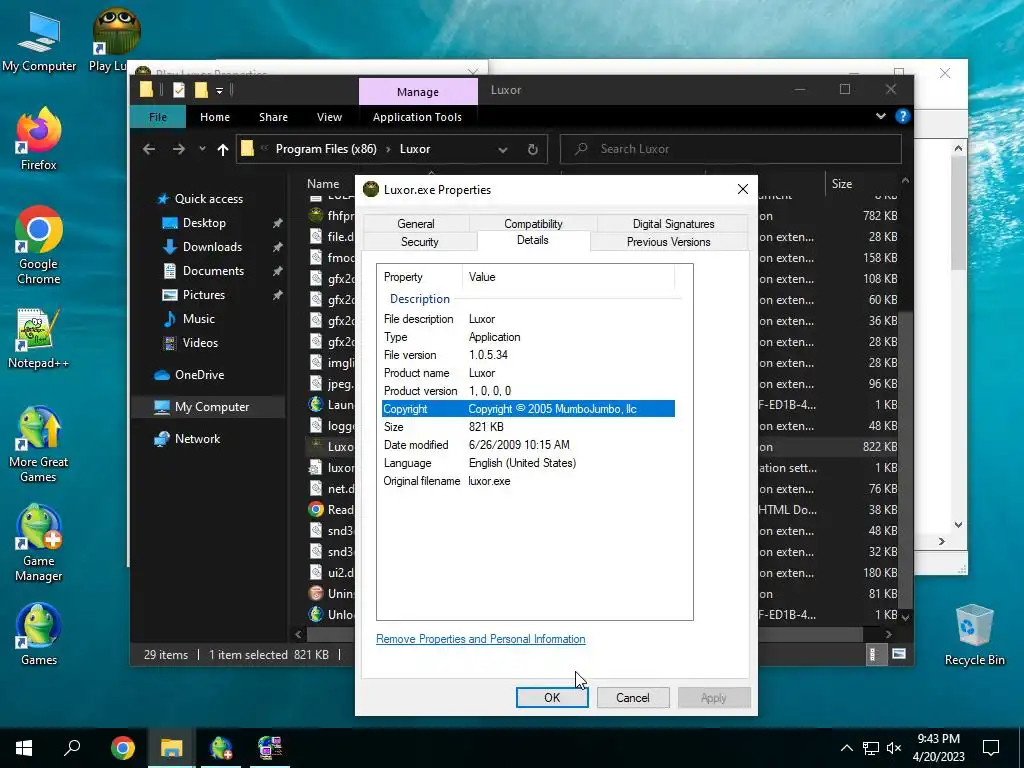This screenshot has width=1024, height=768.
Task: Open the My Computer desktop icon
Action: coord(39,40)
